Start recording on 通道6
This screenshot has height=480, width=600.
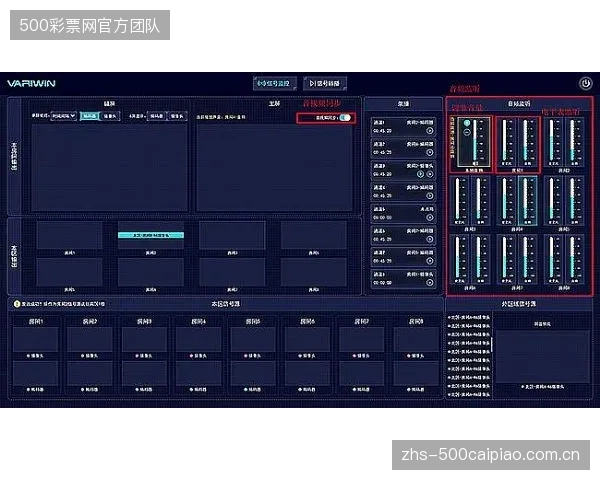[430, 239]
